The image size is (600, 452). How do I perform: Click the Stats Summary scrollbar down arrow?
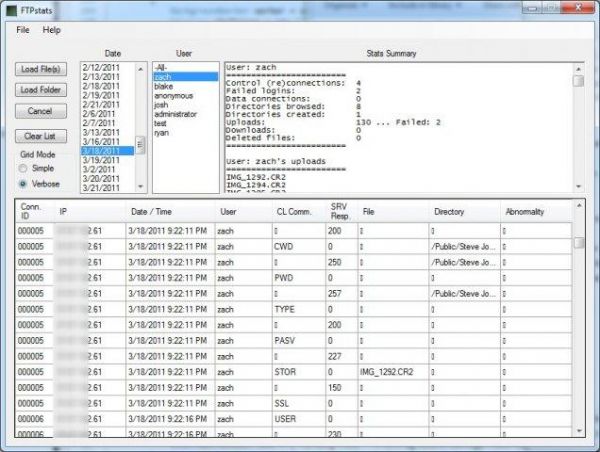[578, 186]
